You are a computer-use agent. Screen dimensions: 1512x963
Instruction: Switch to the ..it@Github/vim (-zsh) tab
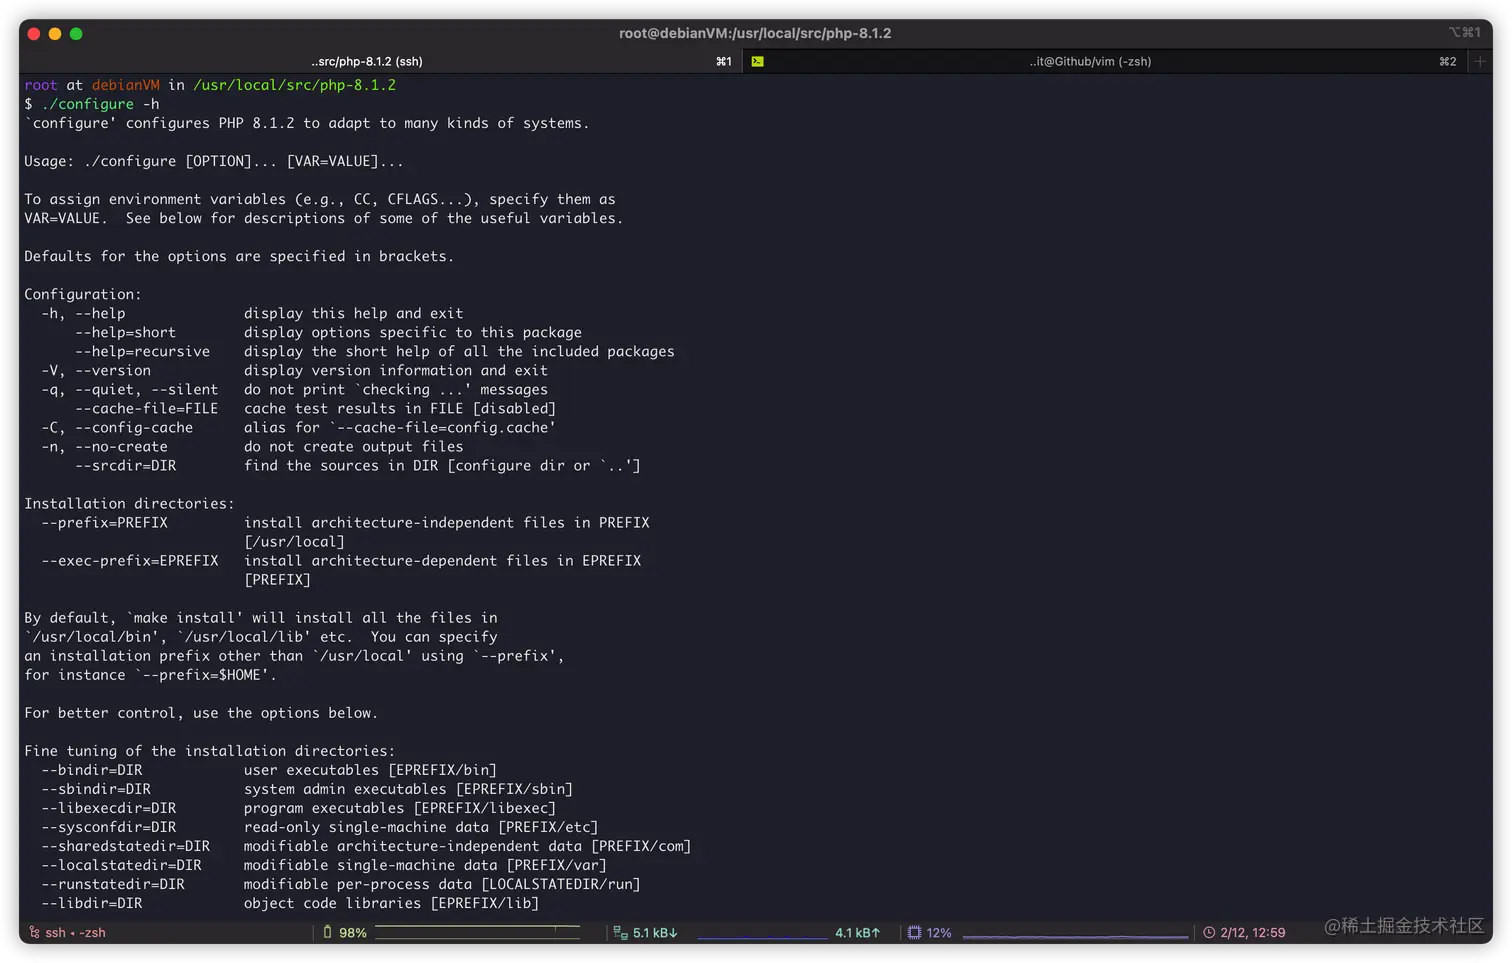(x=1104, y=61)
